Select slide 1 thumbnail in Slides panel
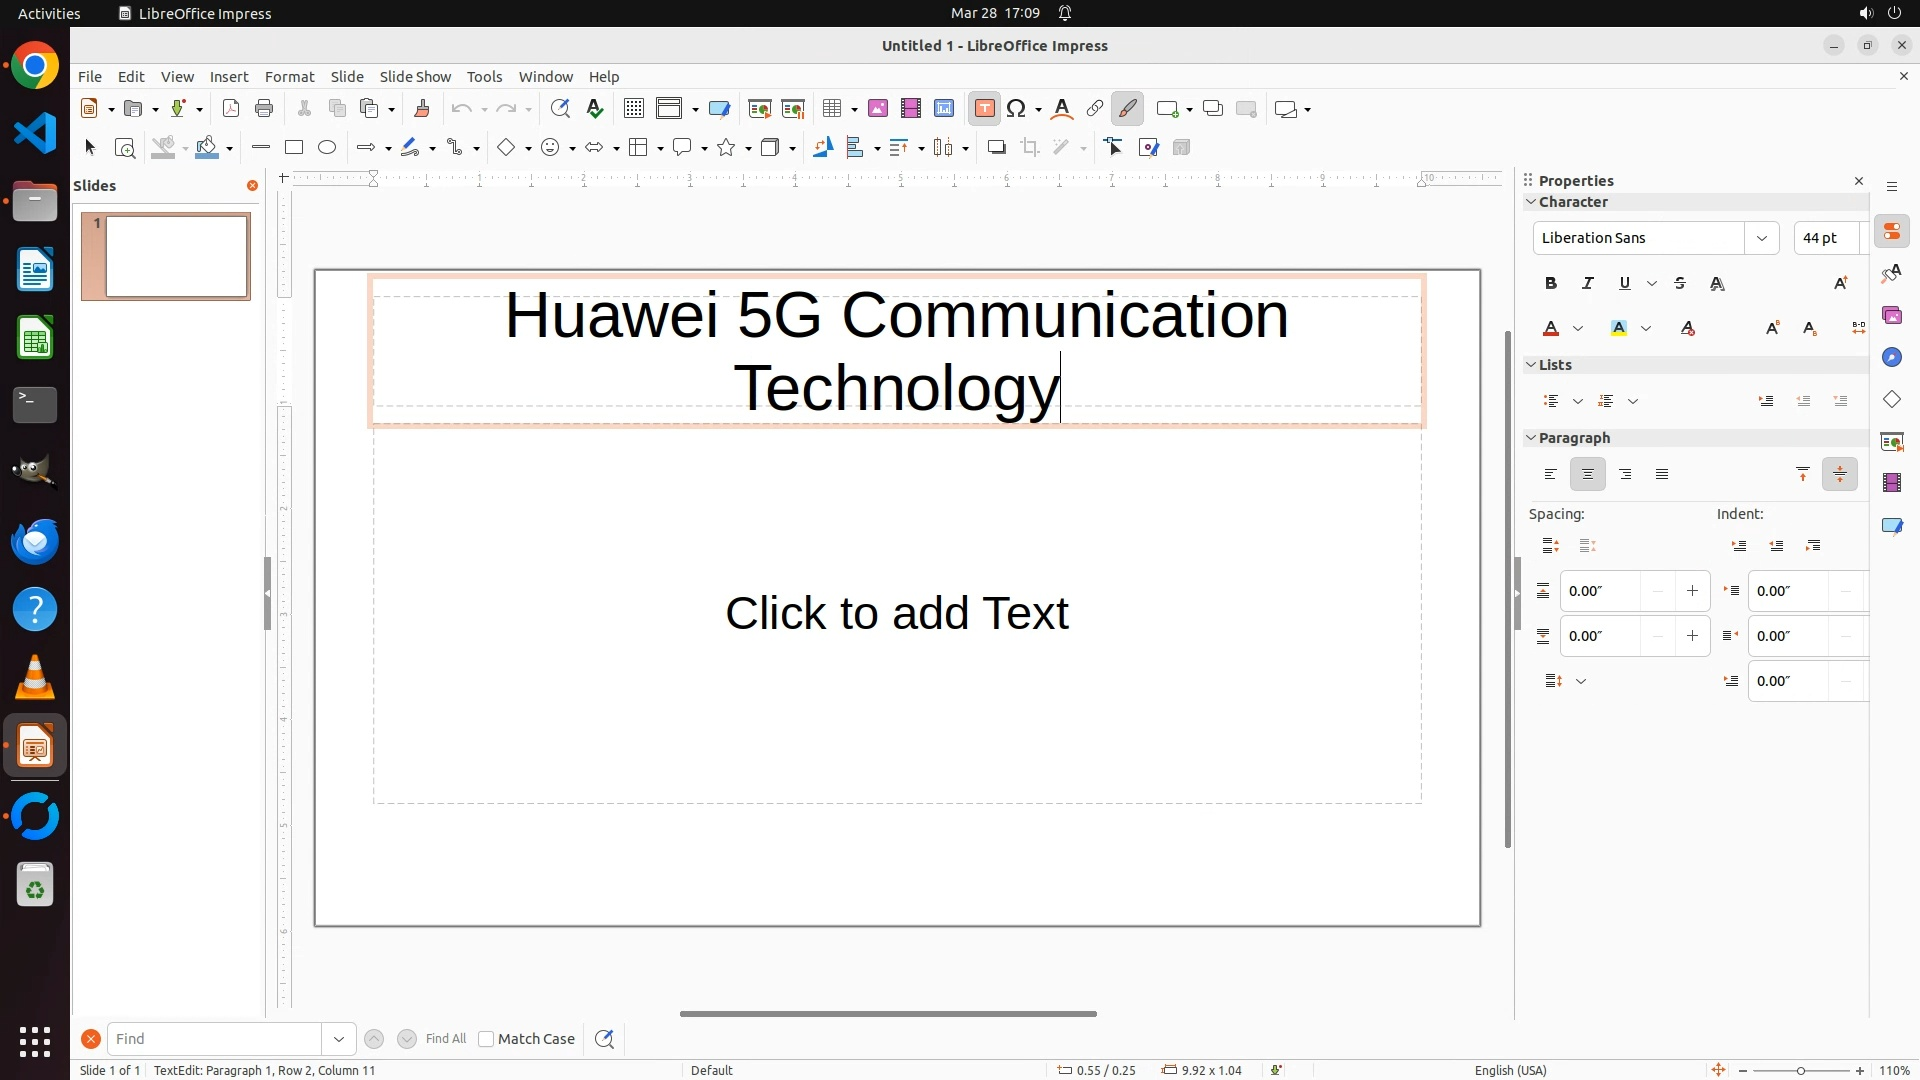The image size is (1920, 1080). coord(177,257)
